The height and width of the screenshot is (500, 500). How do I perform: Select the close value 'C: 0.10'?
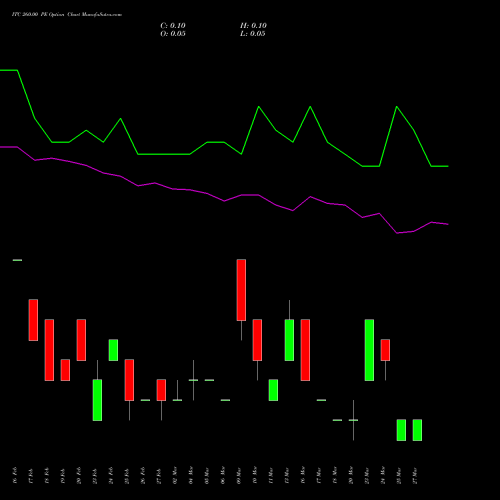coord(173,26)
